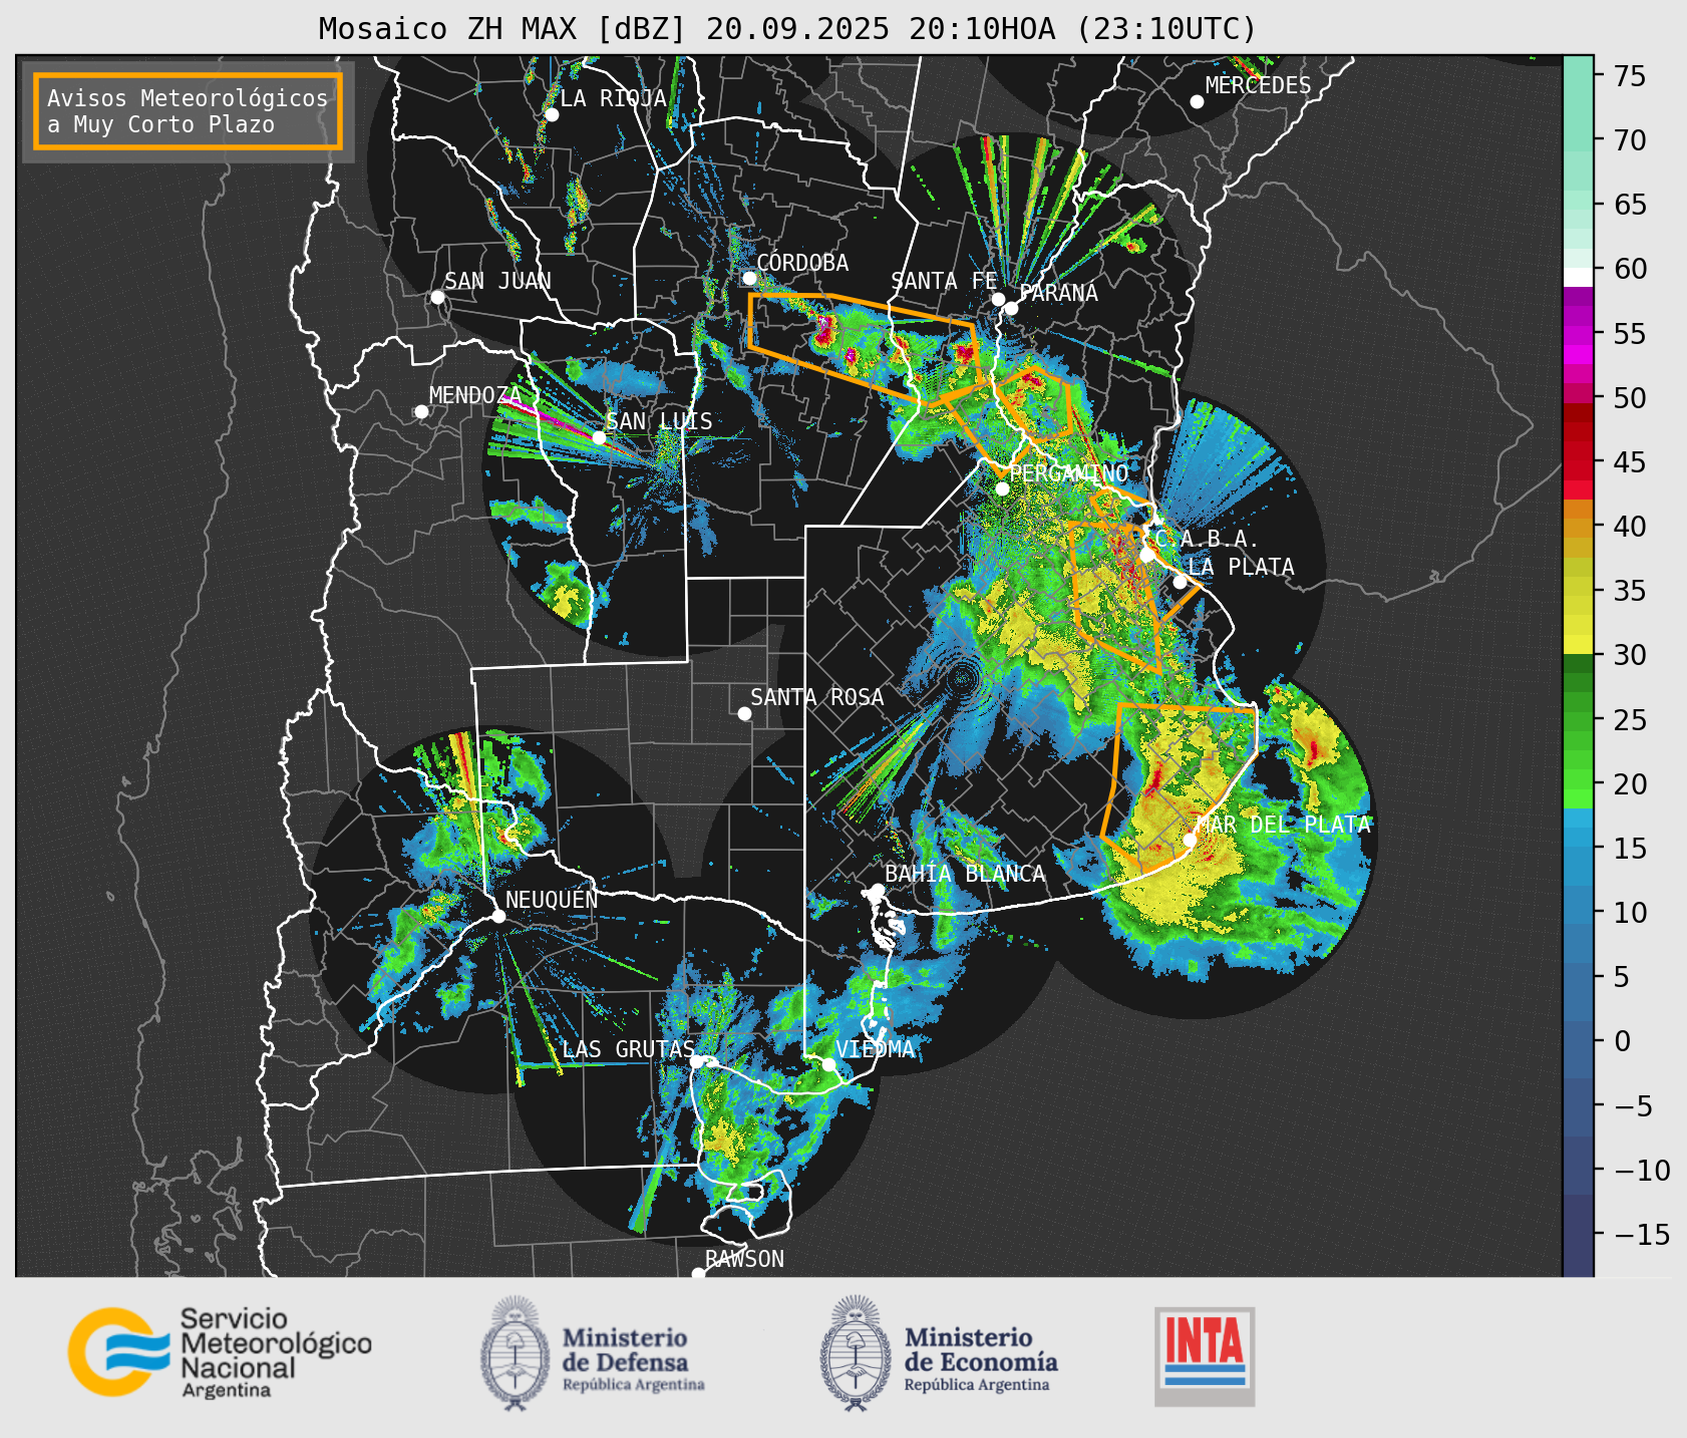Click the MERCEDES city label
1687x1438 pixels.
point(1257,86)
